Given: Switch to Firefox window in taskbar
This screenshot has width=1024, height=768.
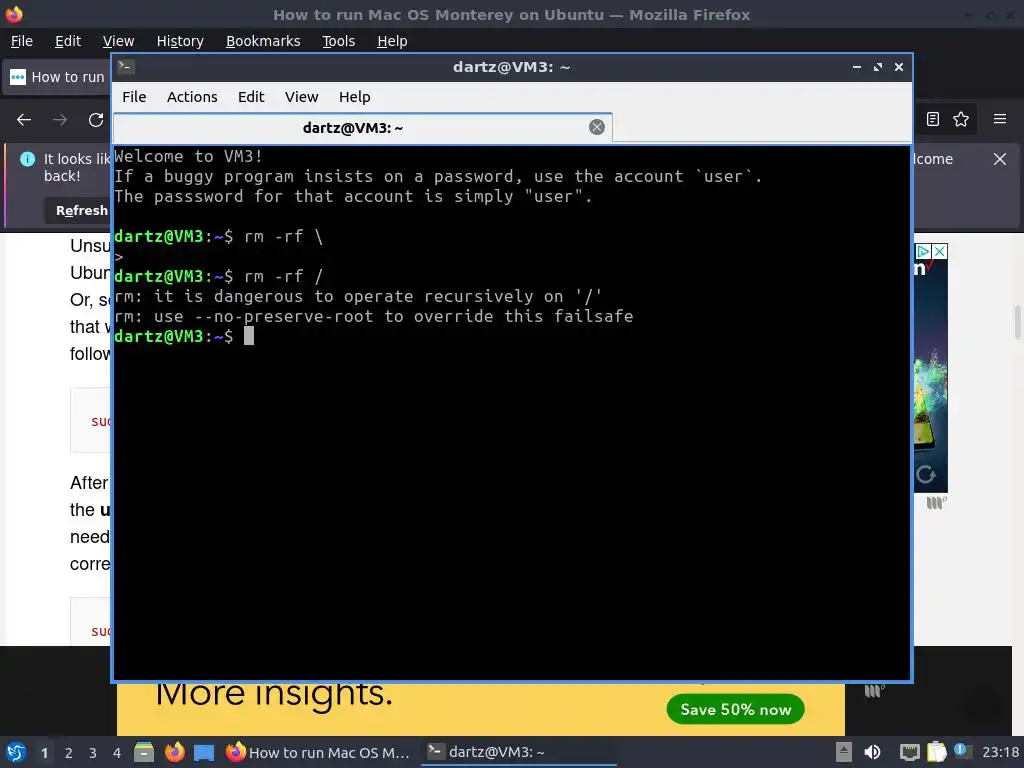Looking at the screenshot, I should coord(318,752).
